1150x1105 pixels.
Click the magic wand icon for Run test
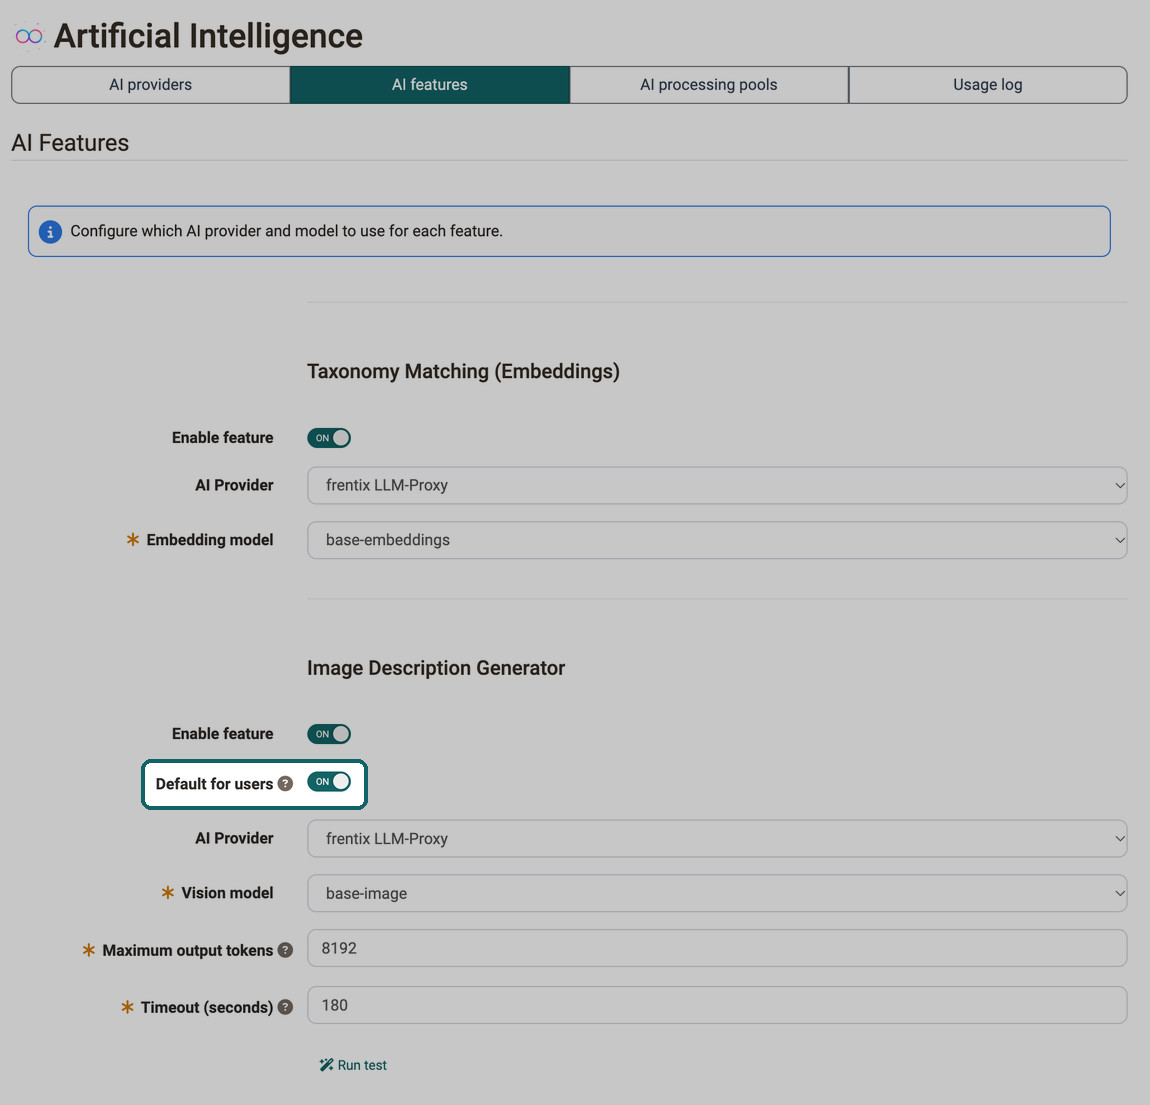tap(326, 1065)
